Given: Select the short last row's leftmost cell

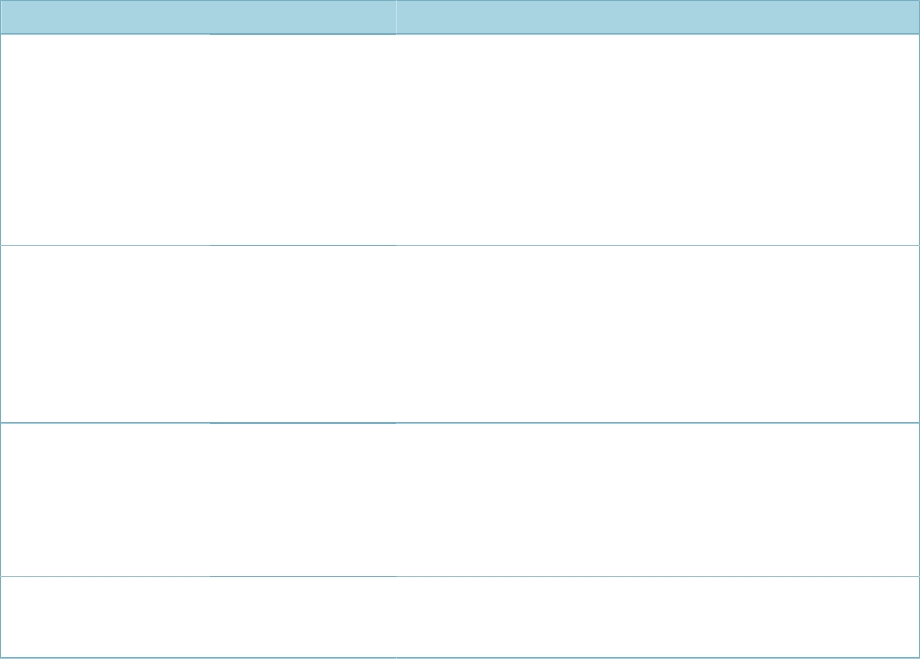Looking at the screenshot, I should 106,617.
